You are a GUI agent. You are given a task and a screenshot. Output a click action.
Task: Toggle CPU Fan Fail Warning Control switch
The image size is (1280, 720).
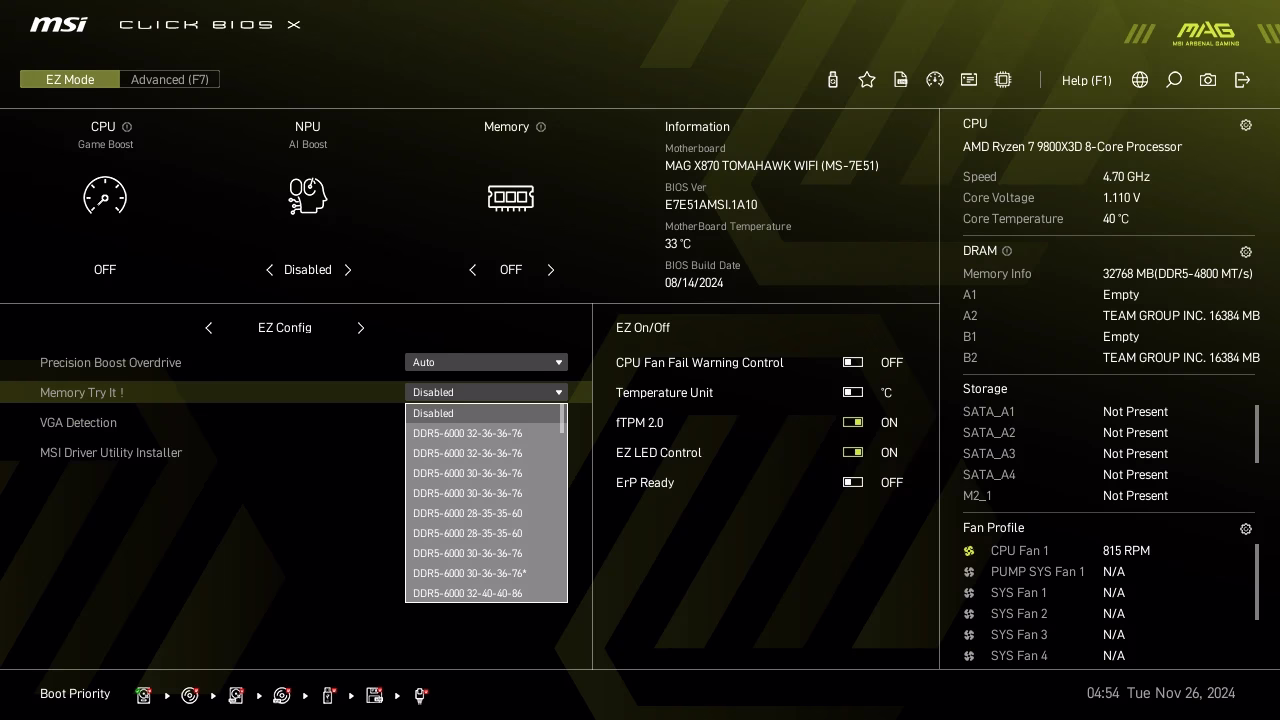[853, 362]
